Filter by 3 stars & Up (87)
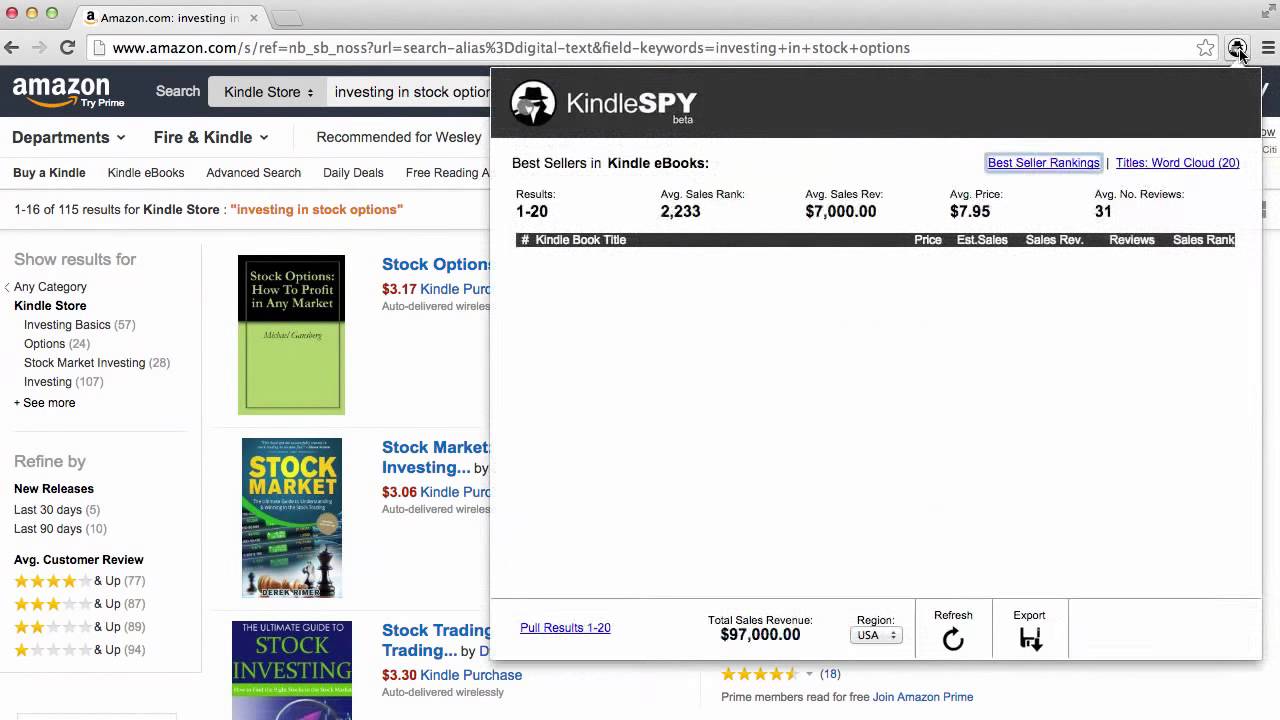The image size is (1280, 720). coord(79,604)
